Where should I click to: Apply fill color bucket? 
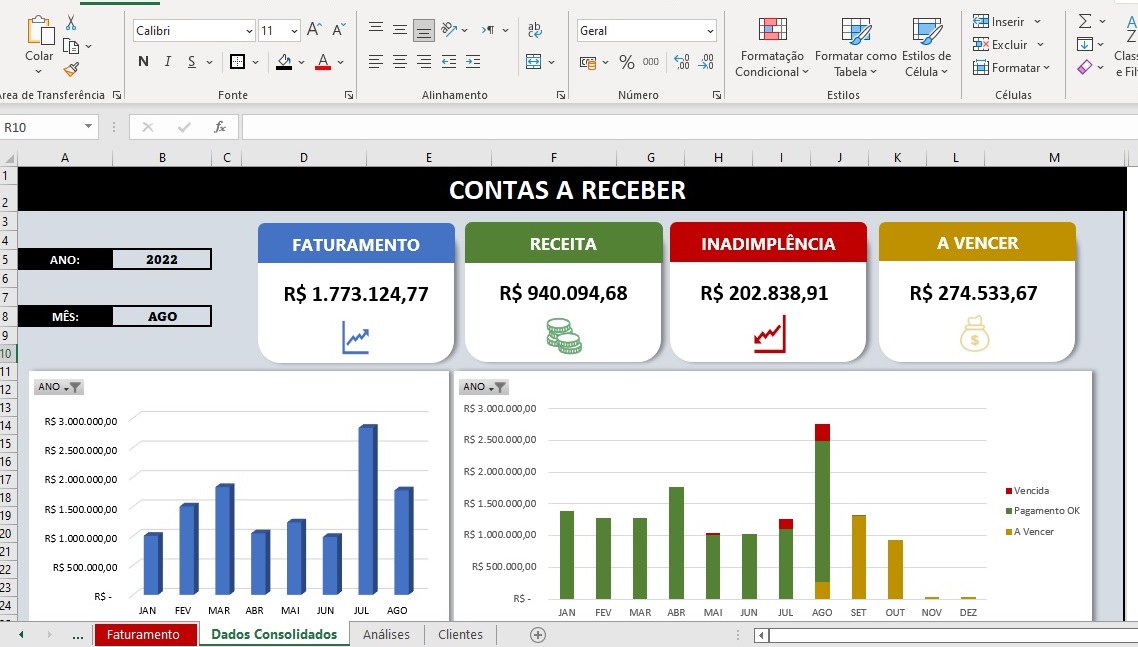tap(284, 62)
